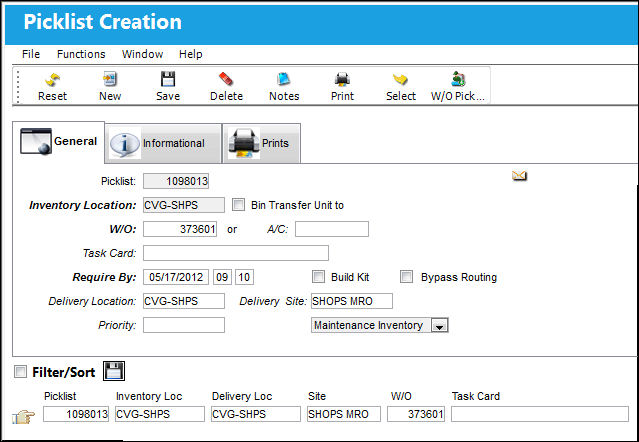Click the envelope mail icon
Image resolution: width=639 pixels, height=442 pixels.
click(x=519, y=176)
